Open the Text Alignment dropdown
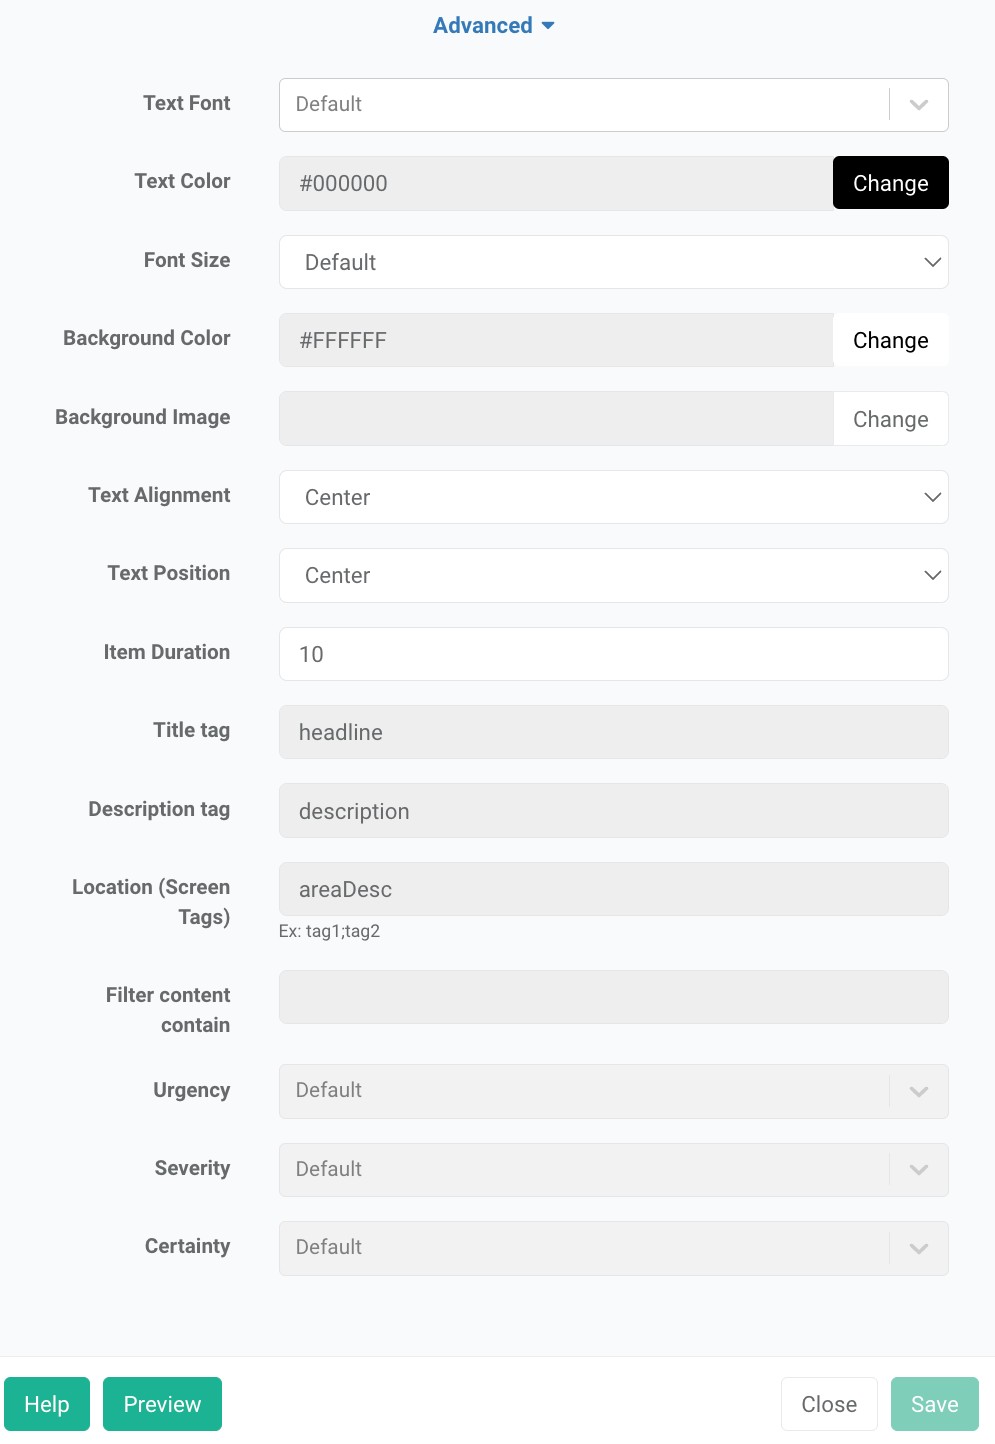Viewport: 995px width, 1444px height. 613,497
